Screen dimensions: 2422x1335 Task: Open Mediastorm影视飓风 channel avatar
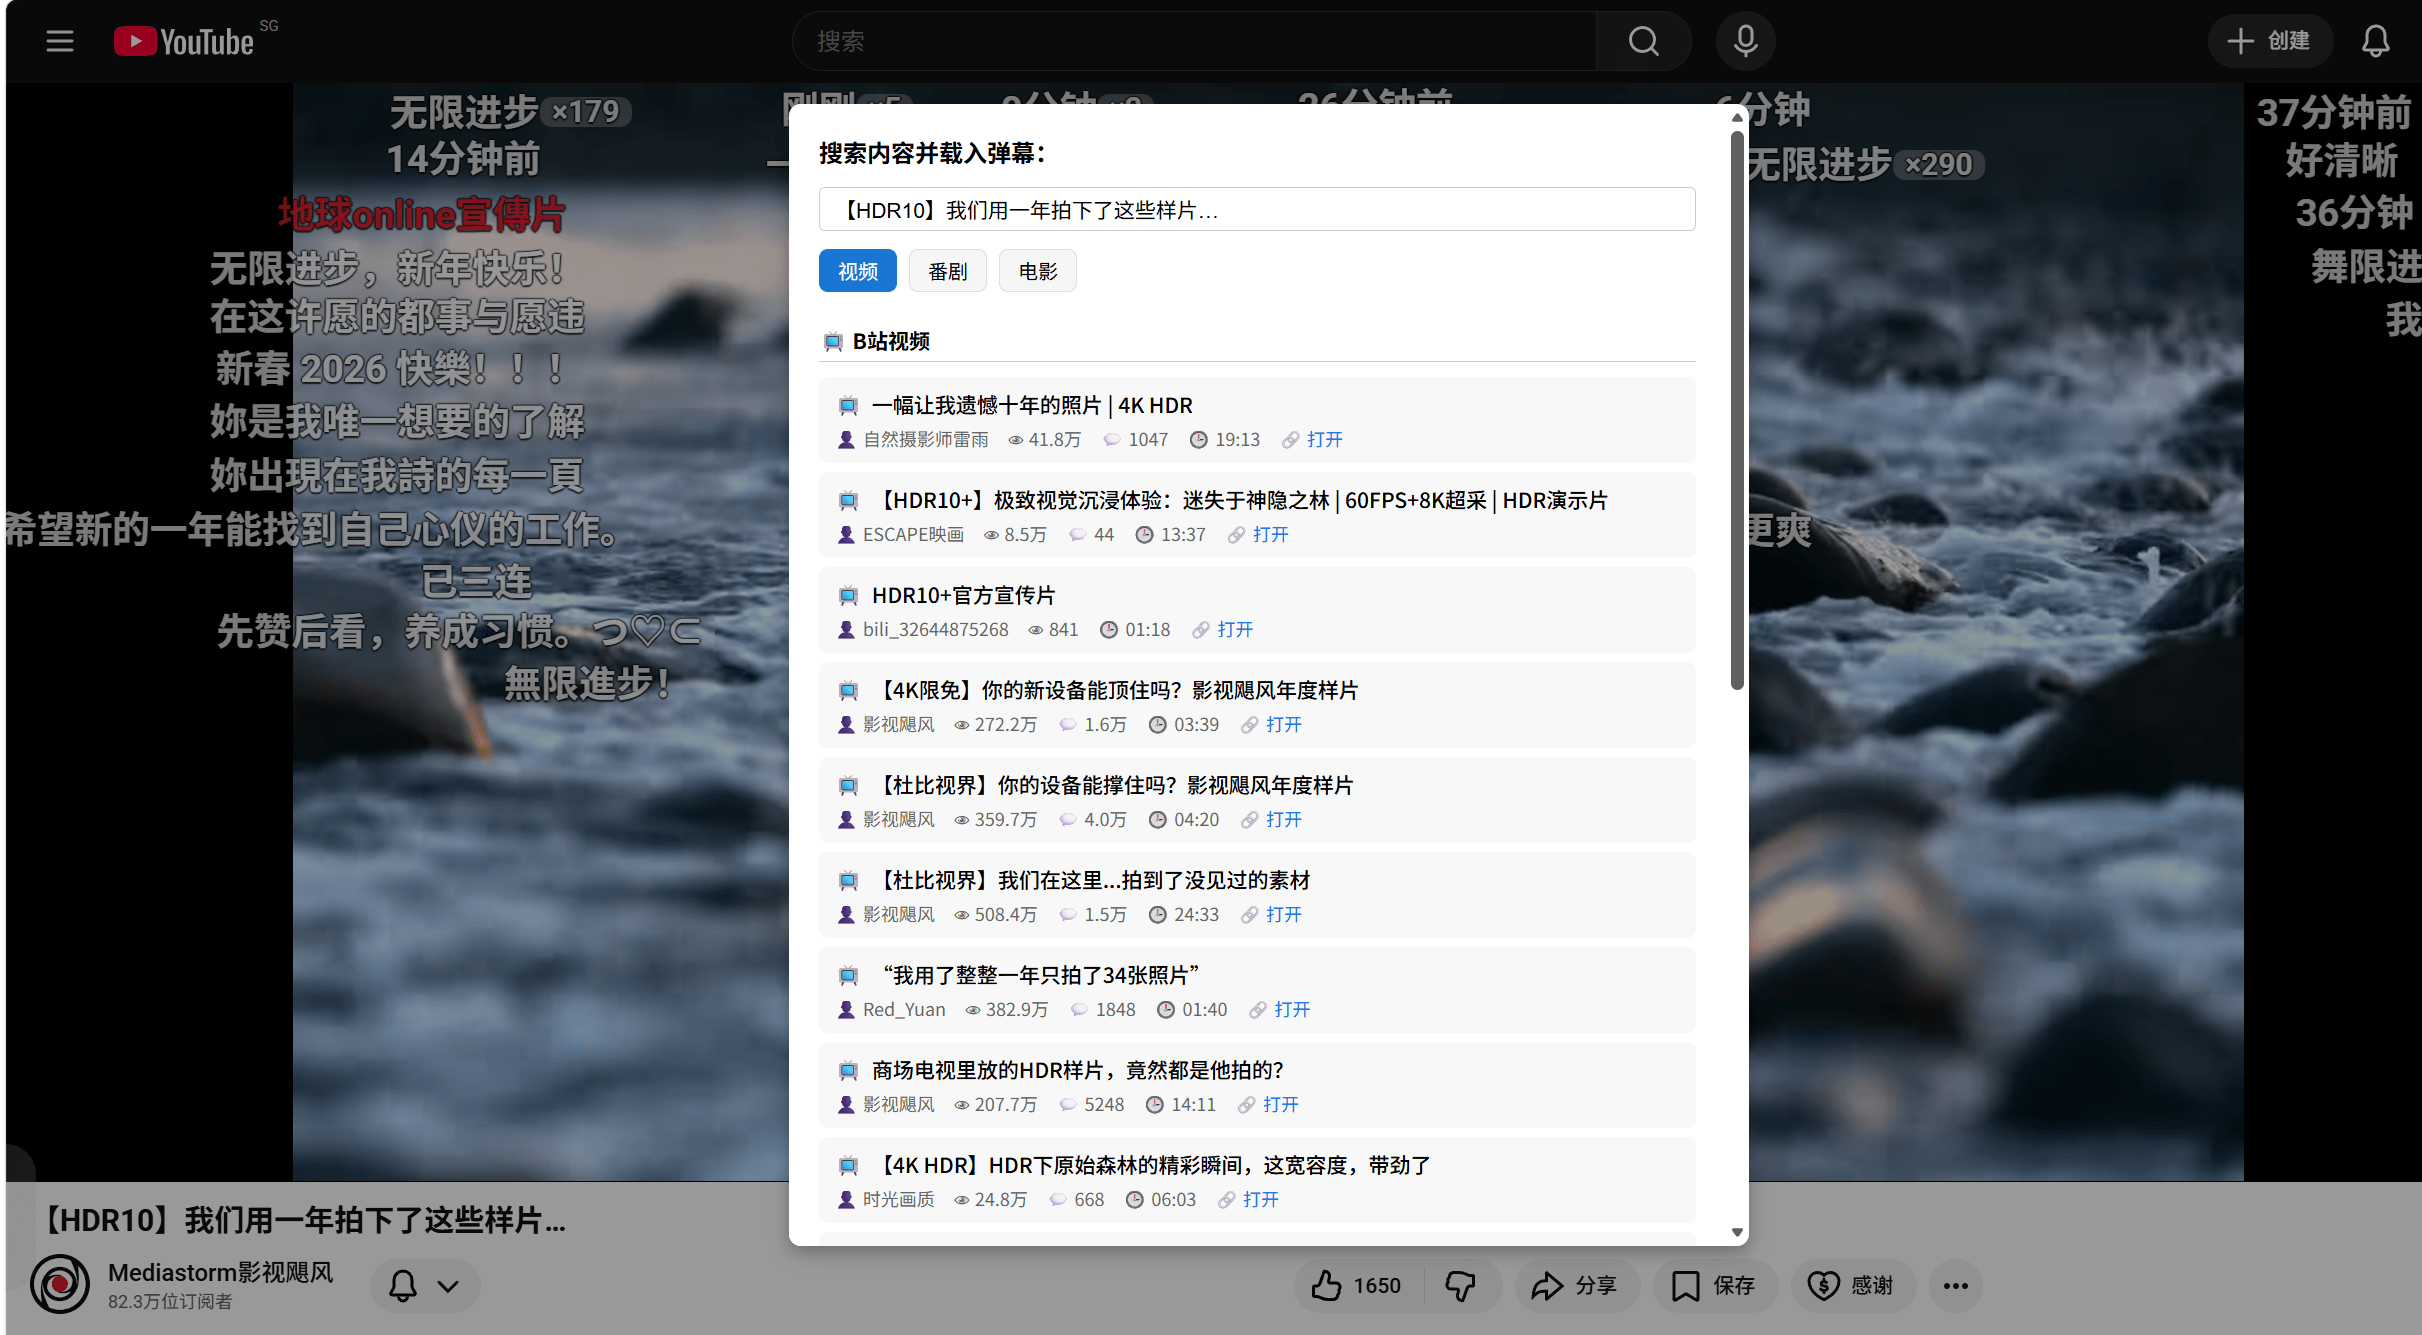point(60,1285)
